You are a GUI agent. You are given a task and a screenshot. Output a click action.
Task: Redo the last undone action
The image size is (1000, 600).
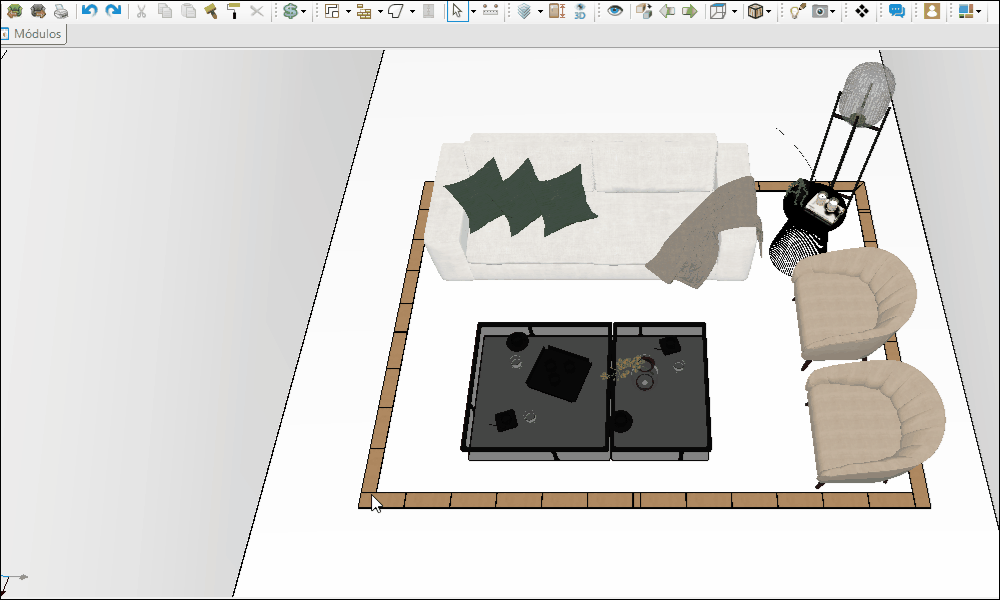(113, 11)
